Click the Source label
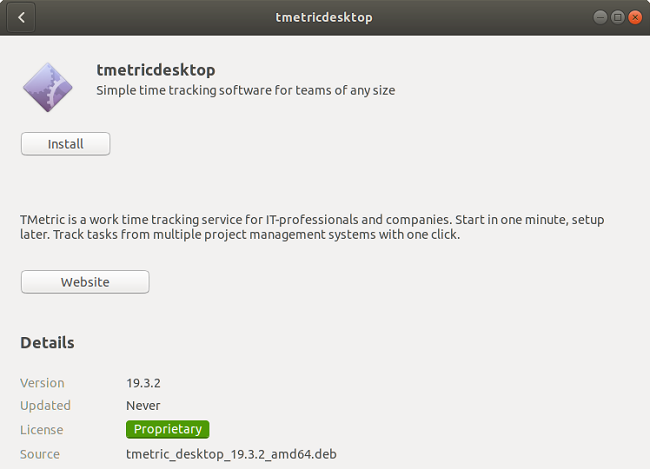Image resolution: width=650 pixels, height=469 pixels. coord(40,454)
